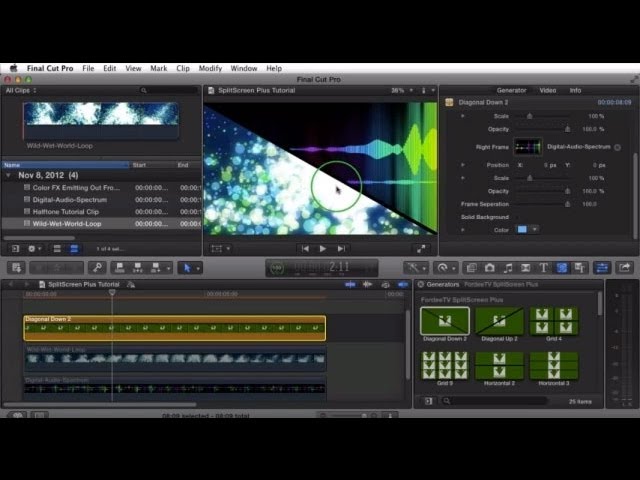640x480 pixels.
Task: Open the viewer zoom 36% dropdown
Action: point(402,90)
